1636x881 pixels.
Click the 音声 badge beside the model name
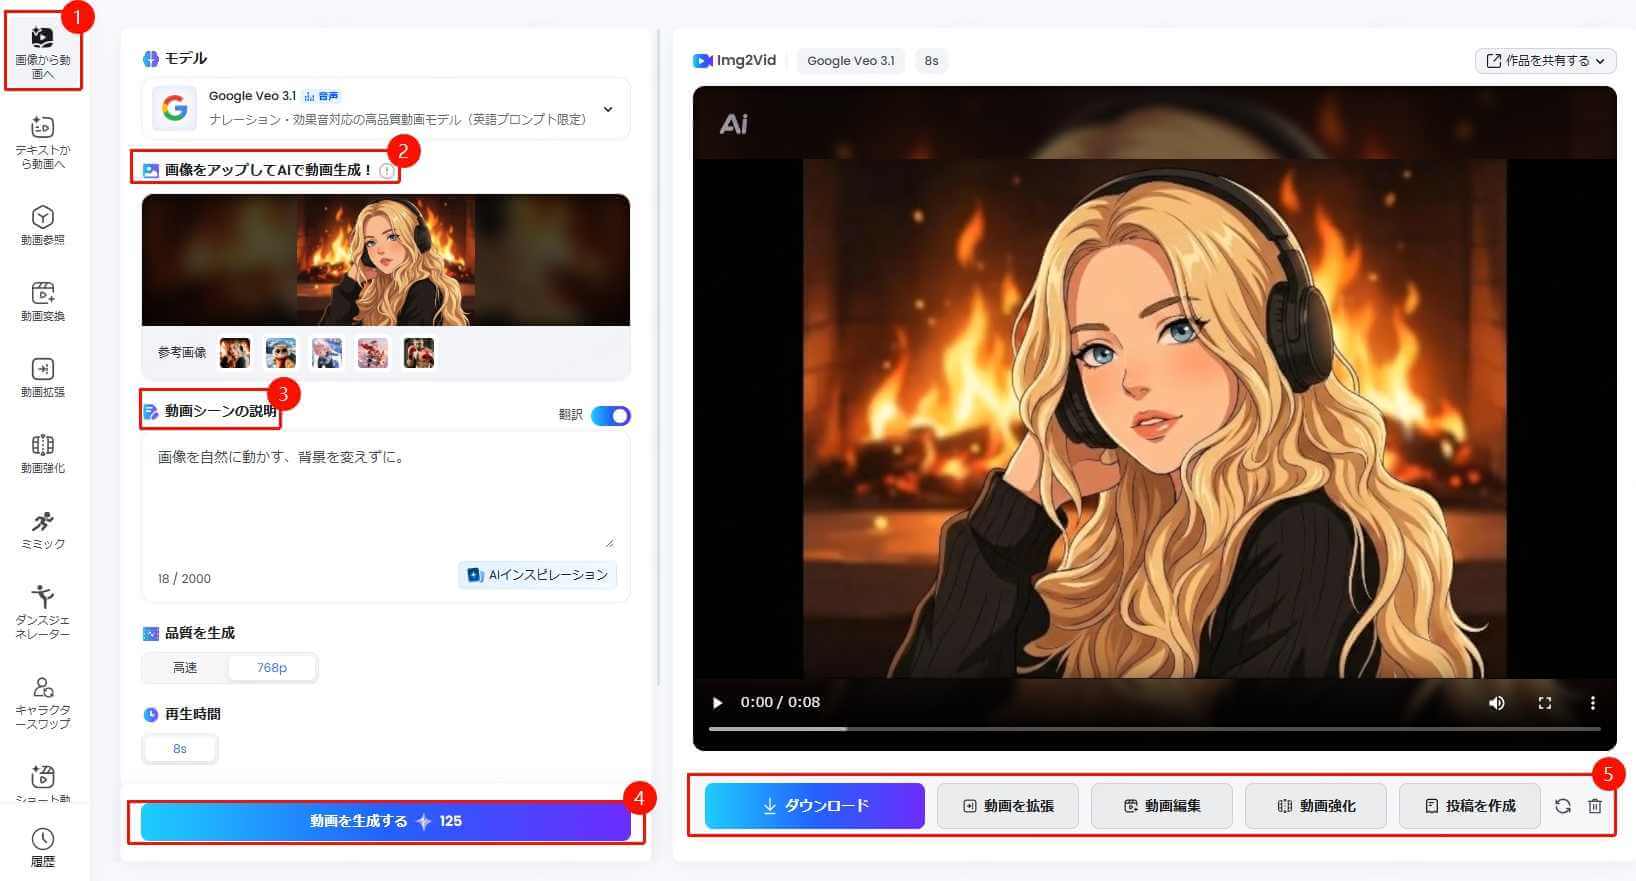click(322, 96)
